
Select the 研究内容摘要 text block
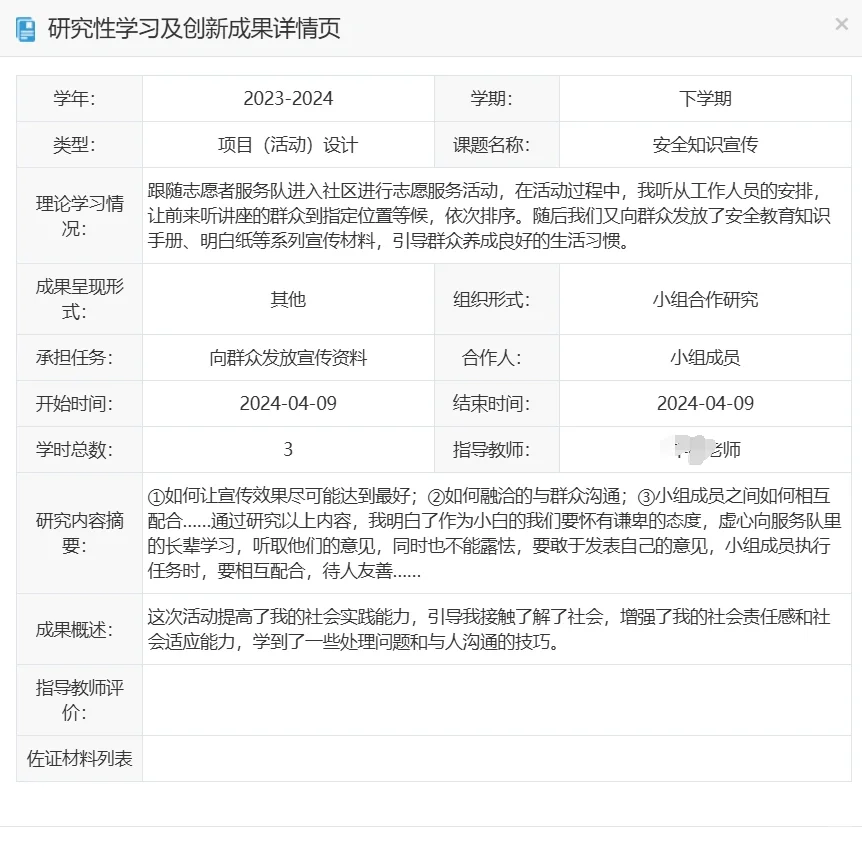[x=495, y=531]
